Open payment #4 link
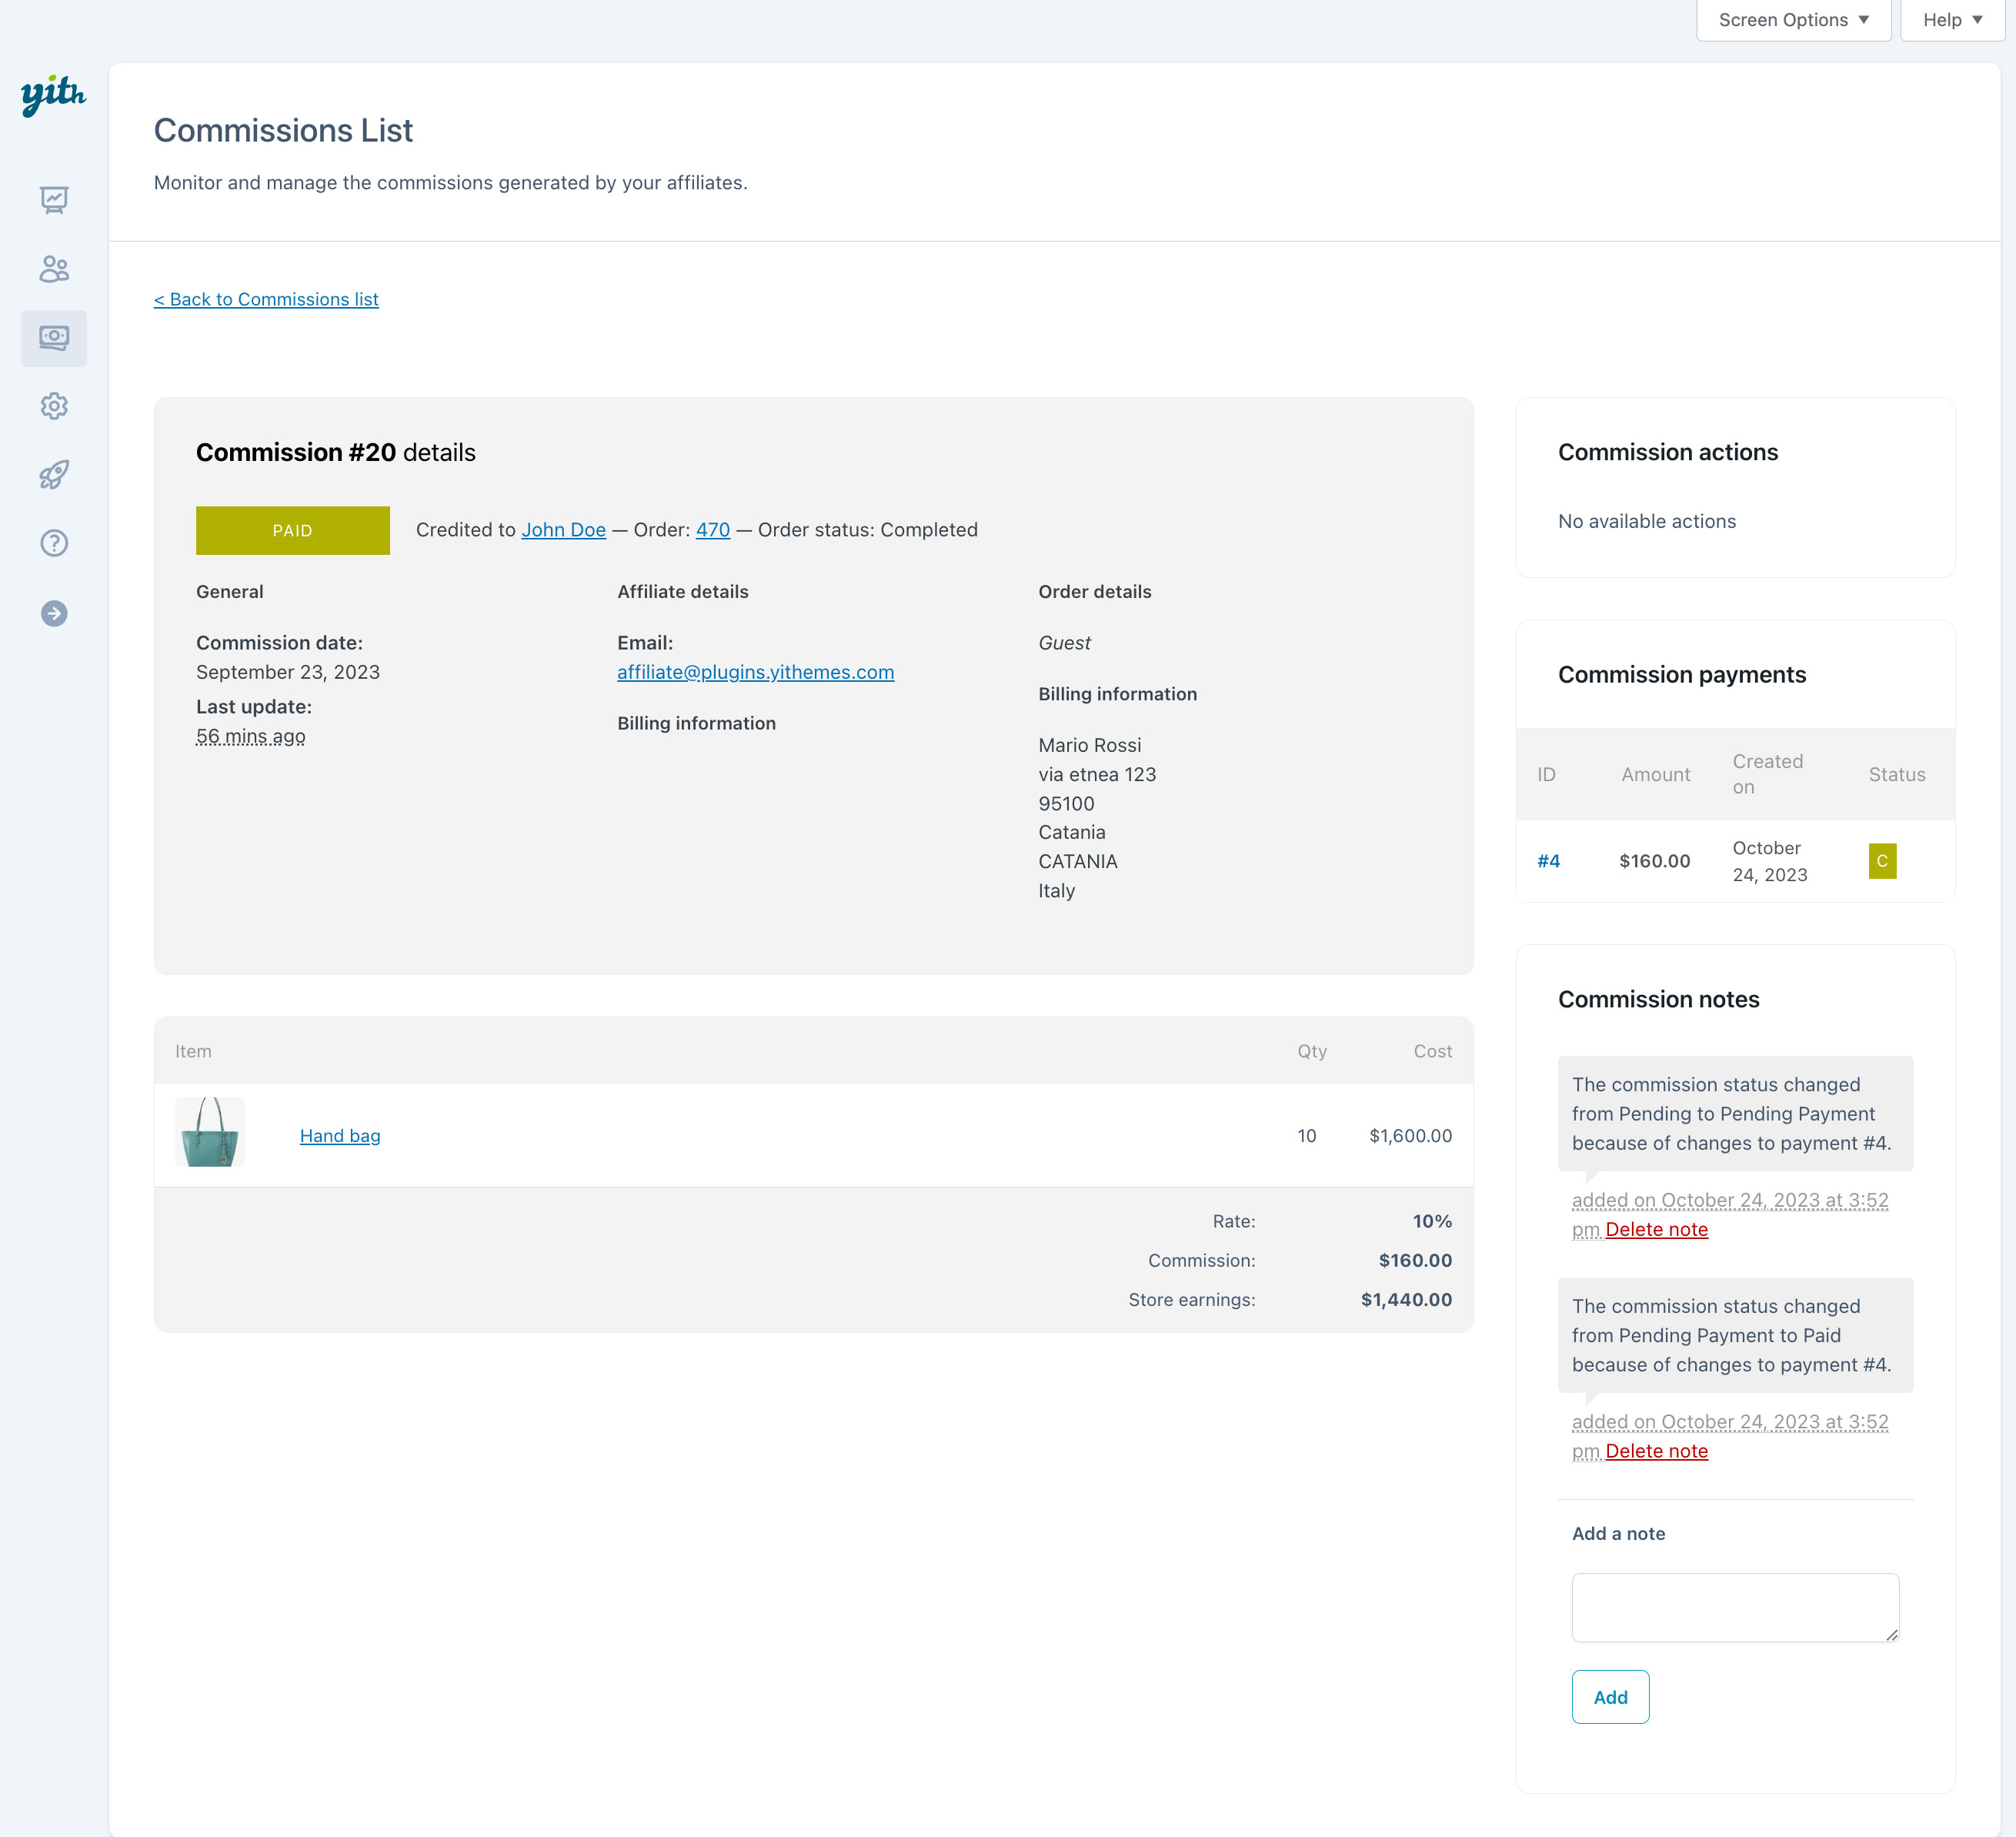 pos(1548,861)
